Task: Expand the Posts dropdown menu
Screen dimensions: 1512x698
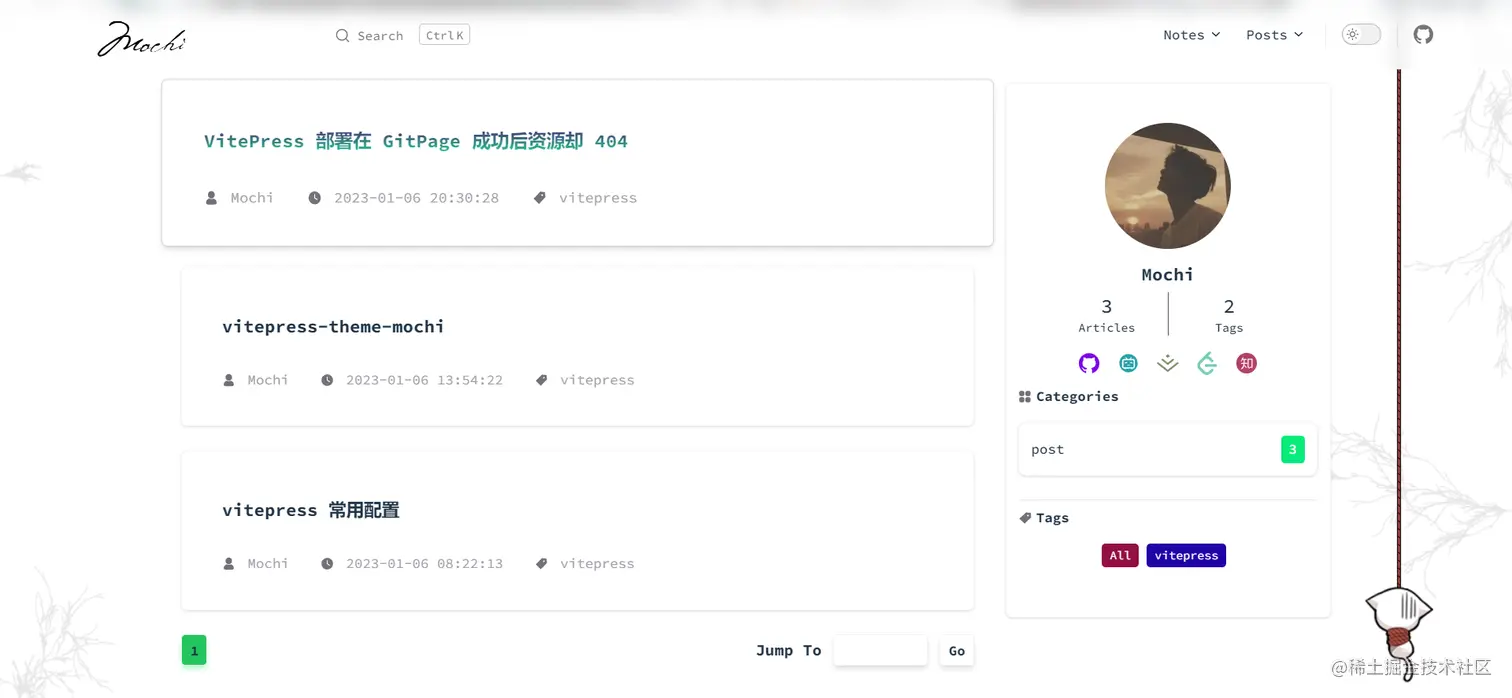Action: point(1274,35)
